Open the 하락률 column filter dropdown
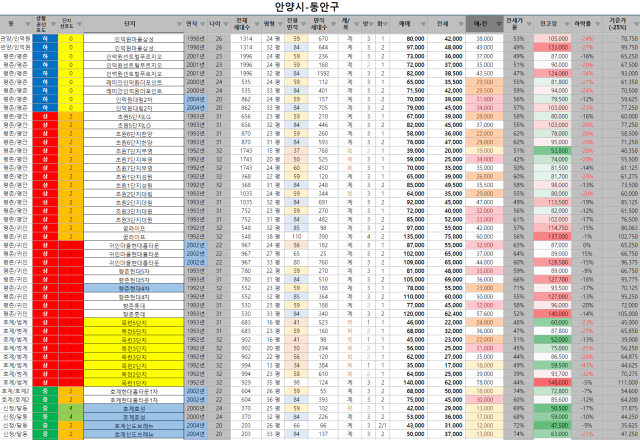 [597, 24]
